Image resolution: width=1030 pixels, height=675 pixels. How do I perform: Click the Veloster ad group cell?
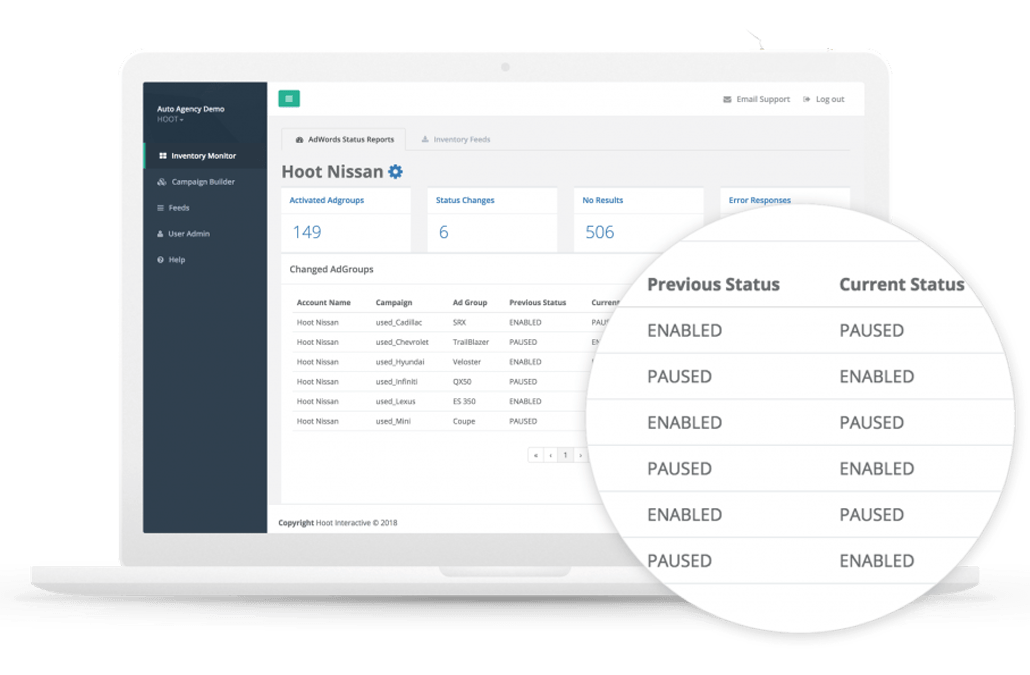click(466, 362)
